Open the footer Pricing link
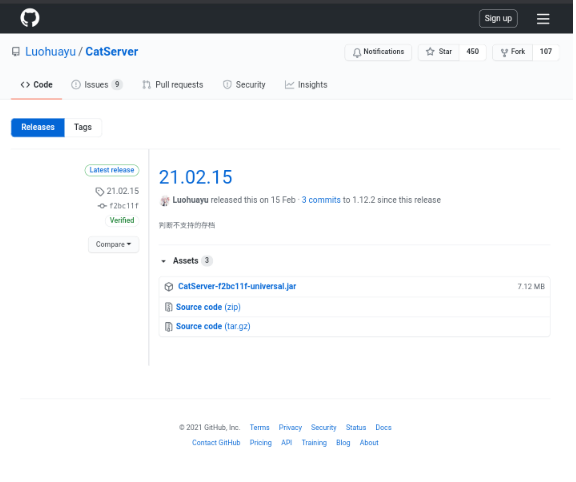The width and height of the screenshot is (576, 482). click(261, 443)
